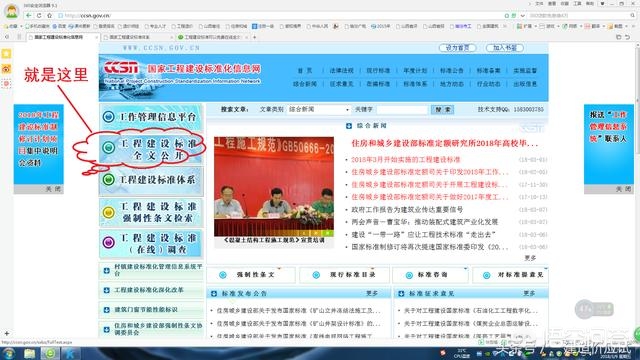The width and height of the screenshot is (640, 360).
Task: Open the 标准咨询 shortcut button
Action: (430, 275)
